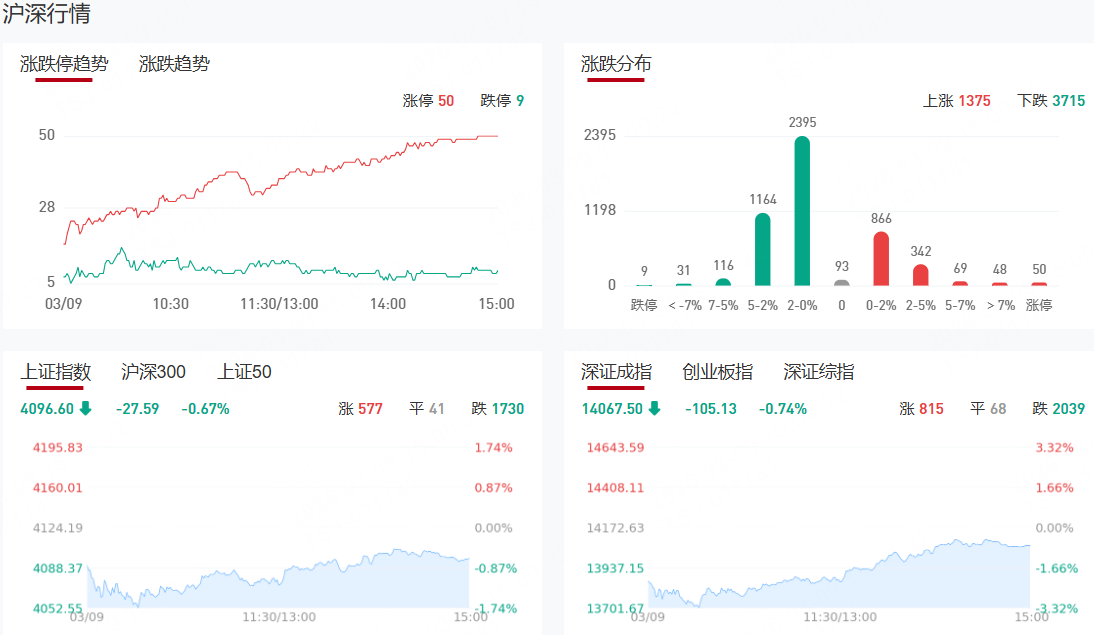Viewport: 1094px width, 635px height.
Task: Switch to the 涨跌趋势 tab
Action: coord(174,64)
